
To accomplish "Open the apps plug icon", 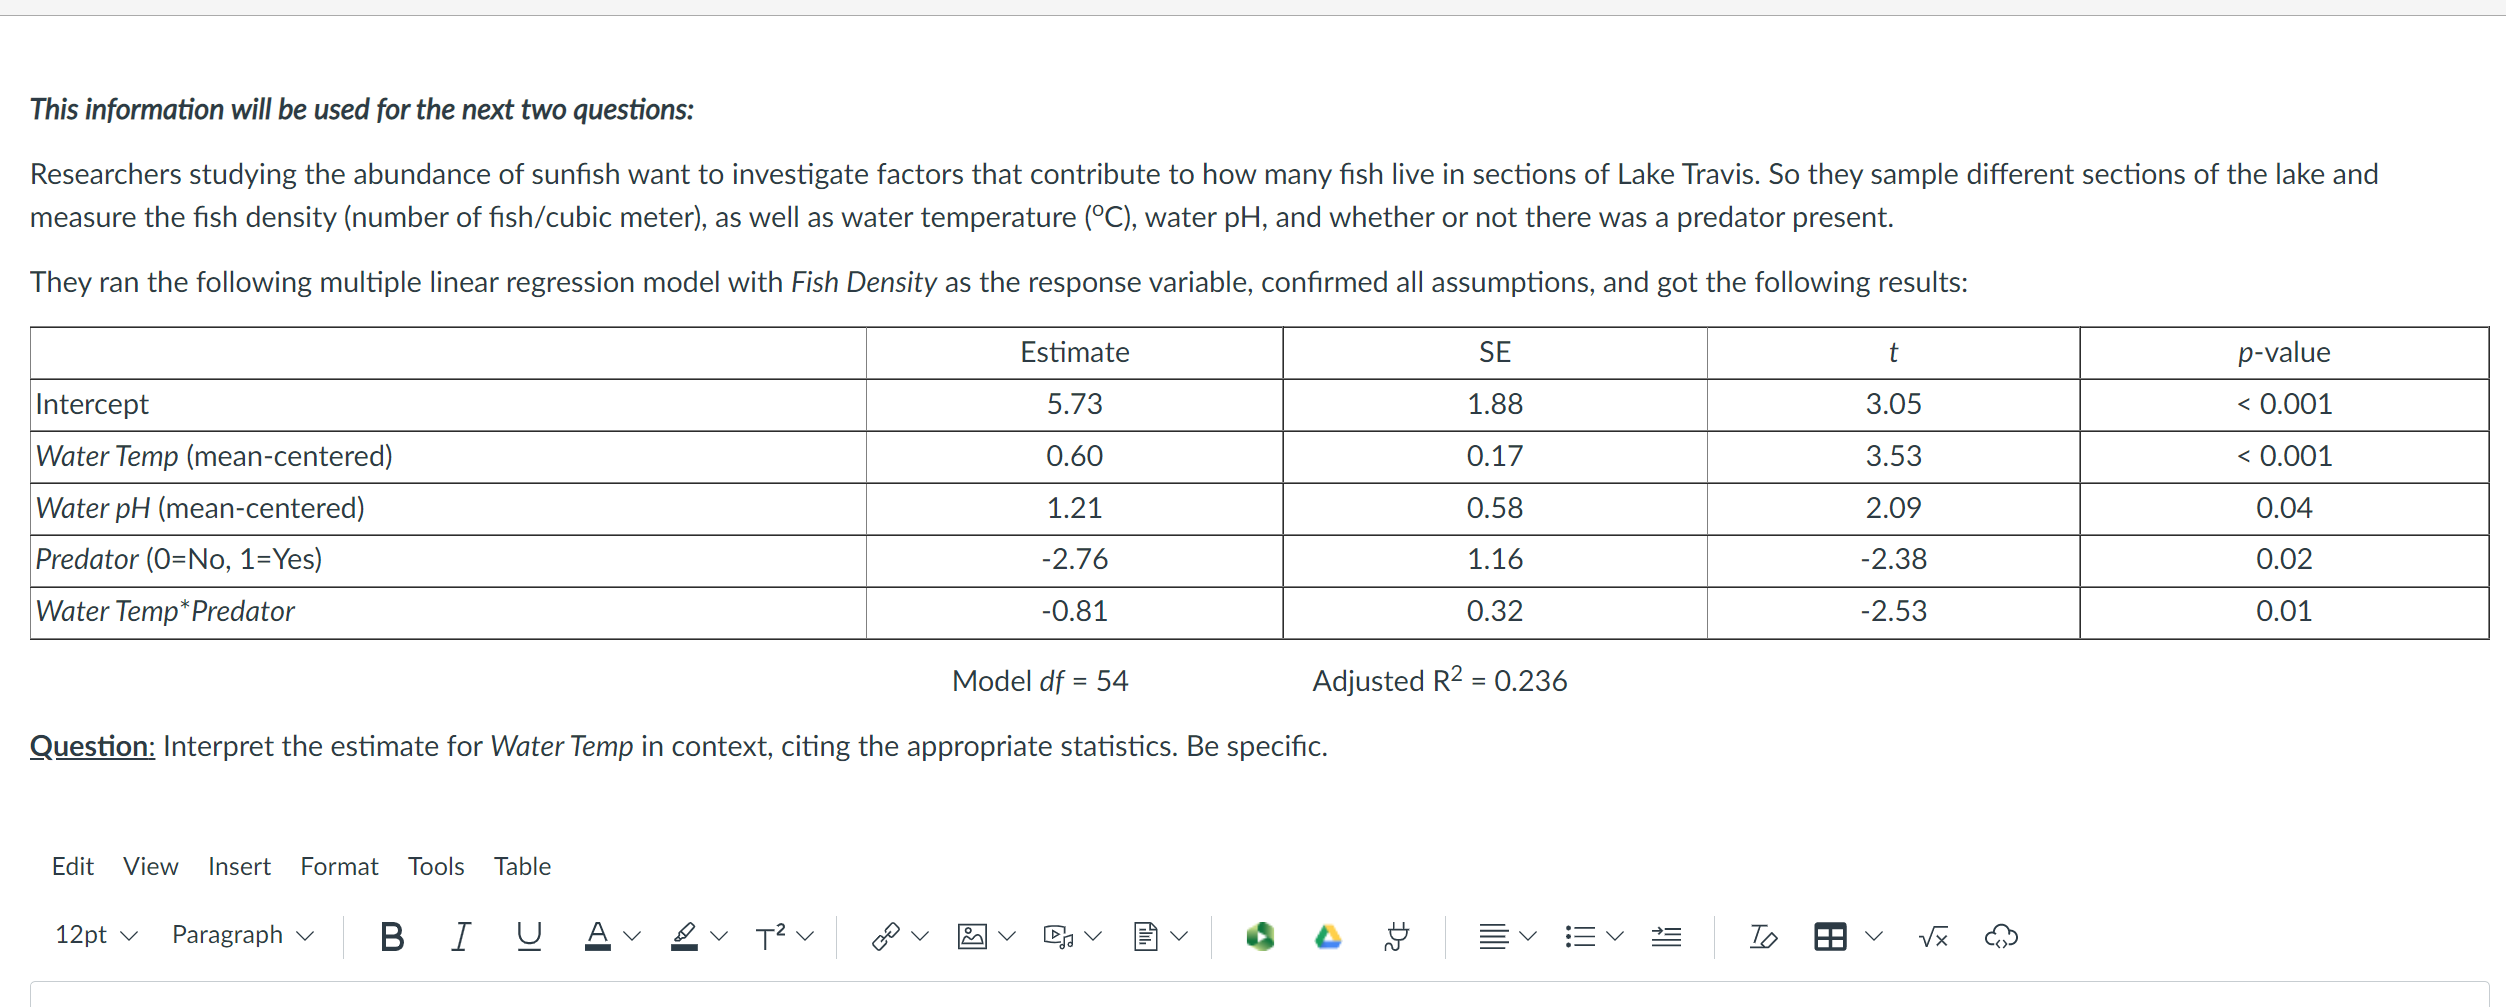I will [x=1397, y=937].
